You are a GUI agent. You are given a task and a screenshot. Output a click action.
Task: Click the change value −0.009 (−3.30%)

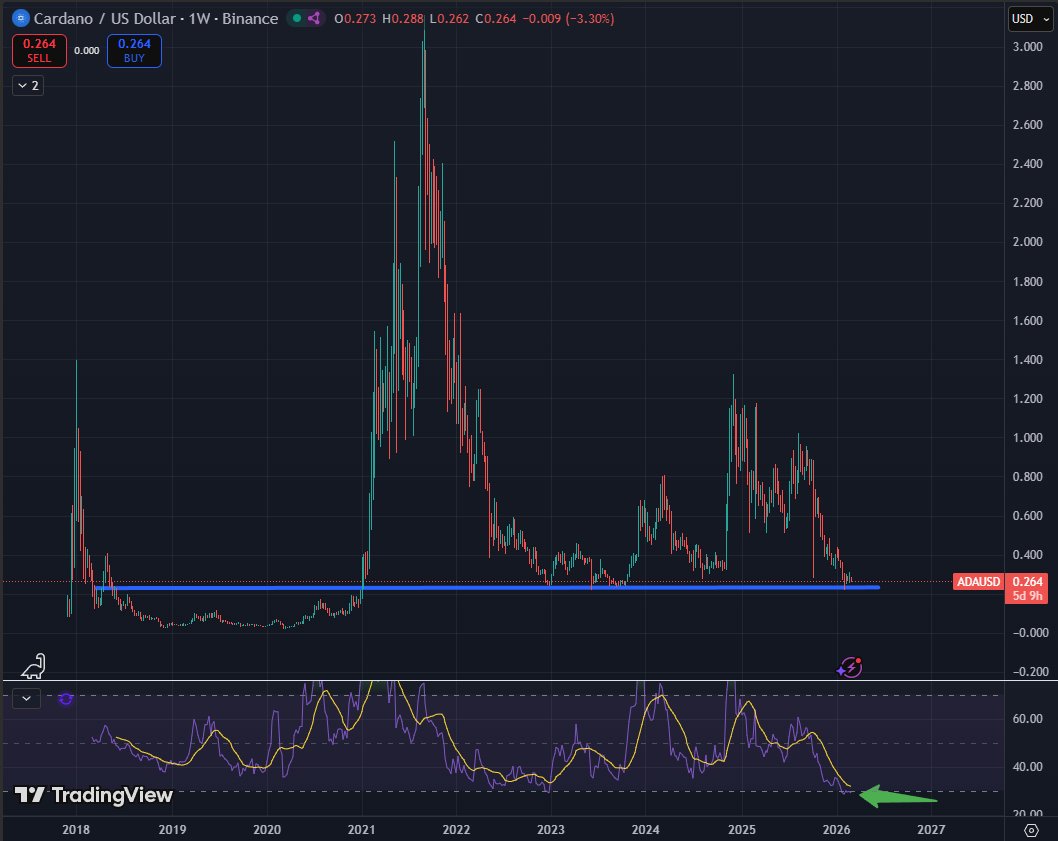(x=568, y=18)
